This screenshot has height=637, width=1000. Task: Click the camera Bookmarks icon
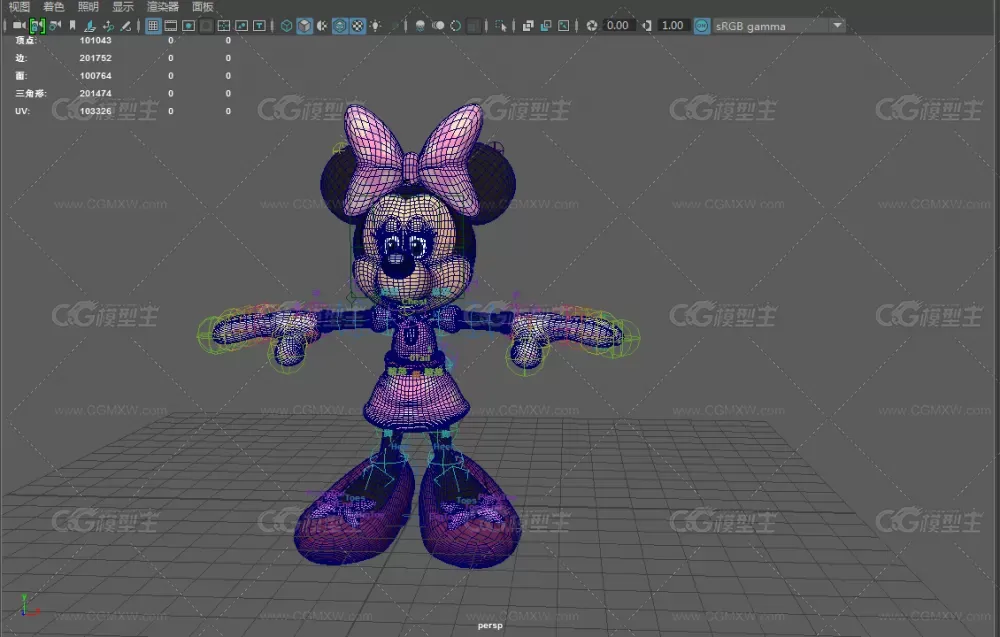(x=73, y=26)
